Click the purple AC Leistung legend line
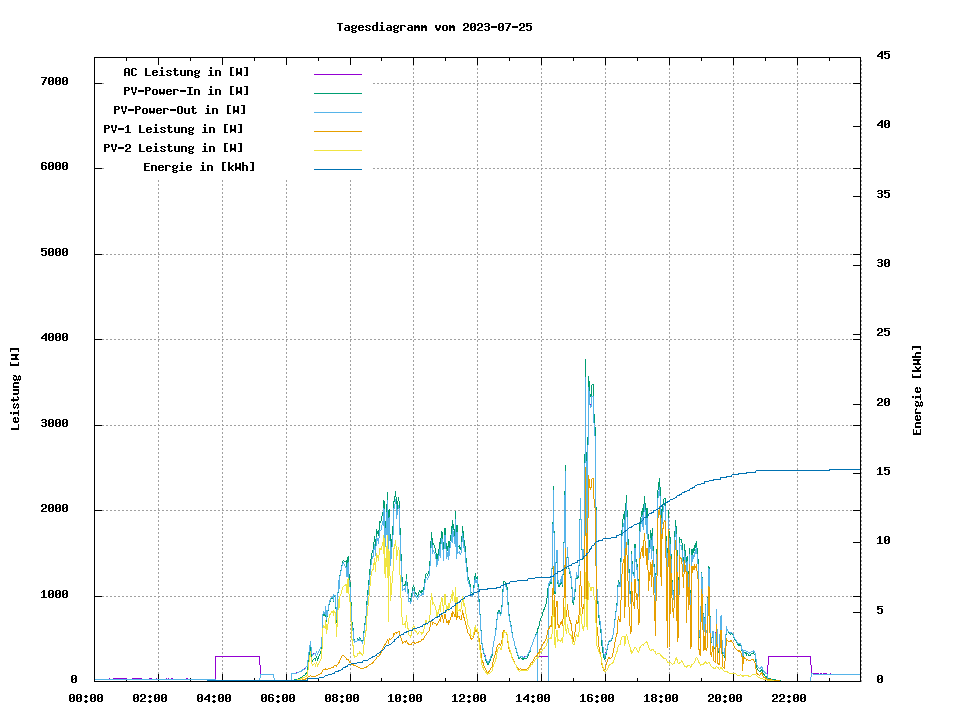Viewport: 960px width, 720px height. tap(337, 74)
